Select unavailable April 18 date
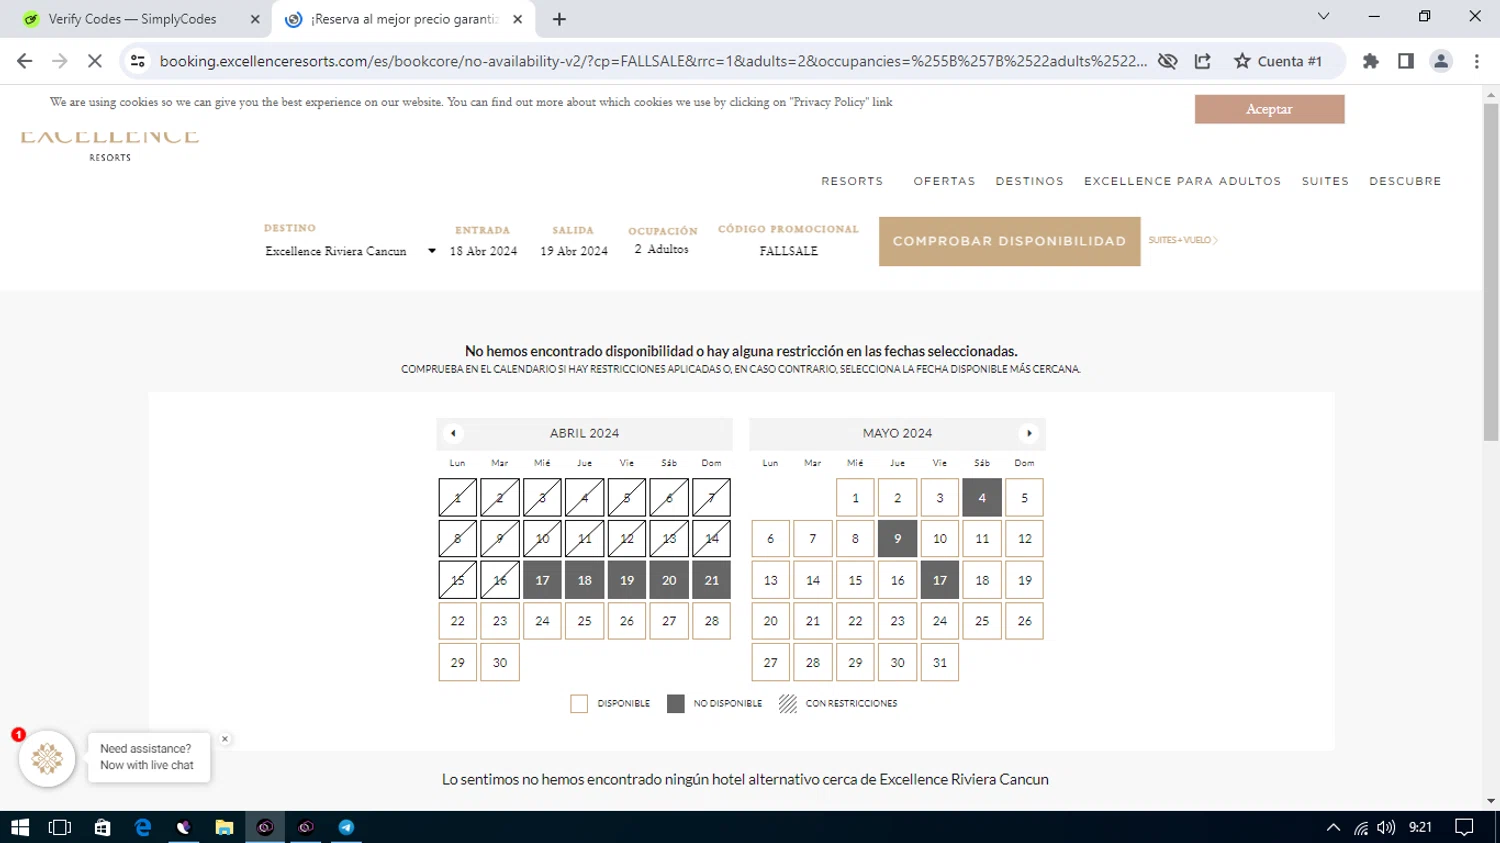The height and width of the screenshot is (843, 1500). click(584, 580)
